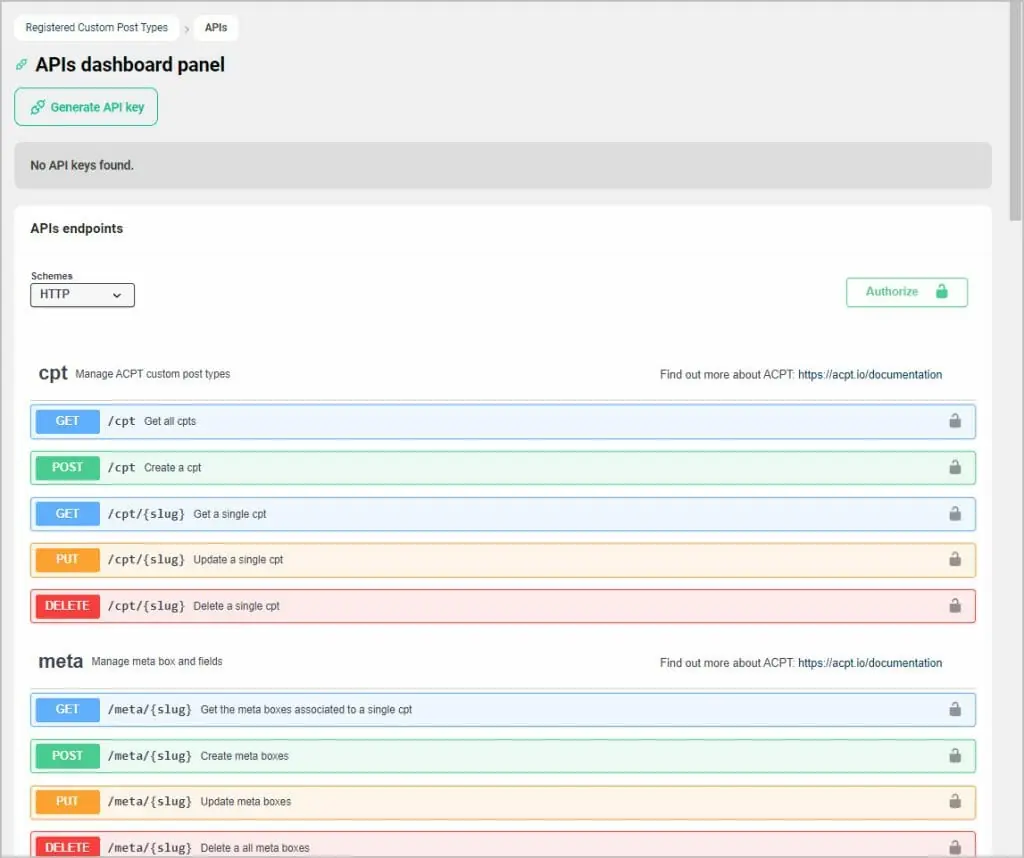Click the 'No API keys found.' message

[x=82, y=165]
